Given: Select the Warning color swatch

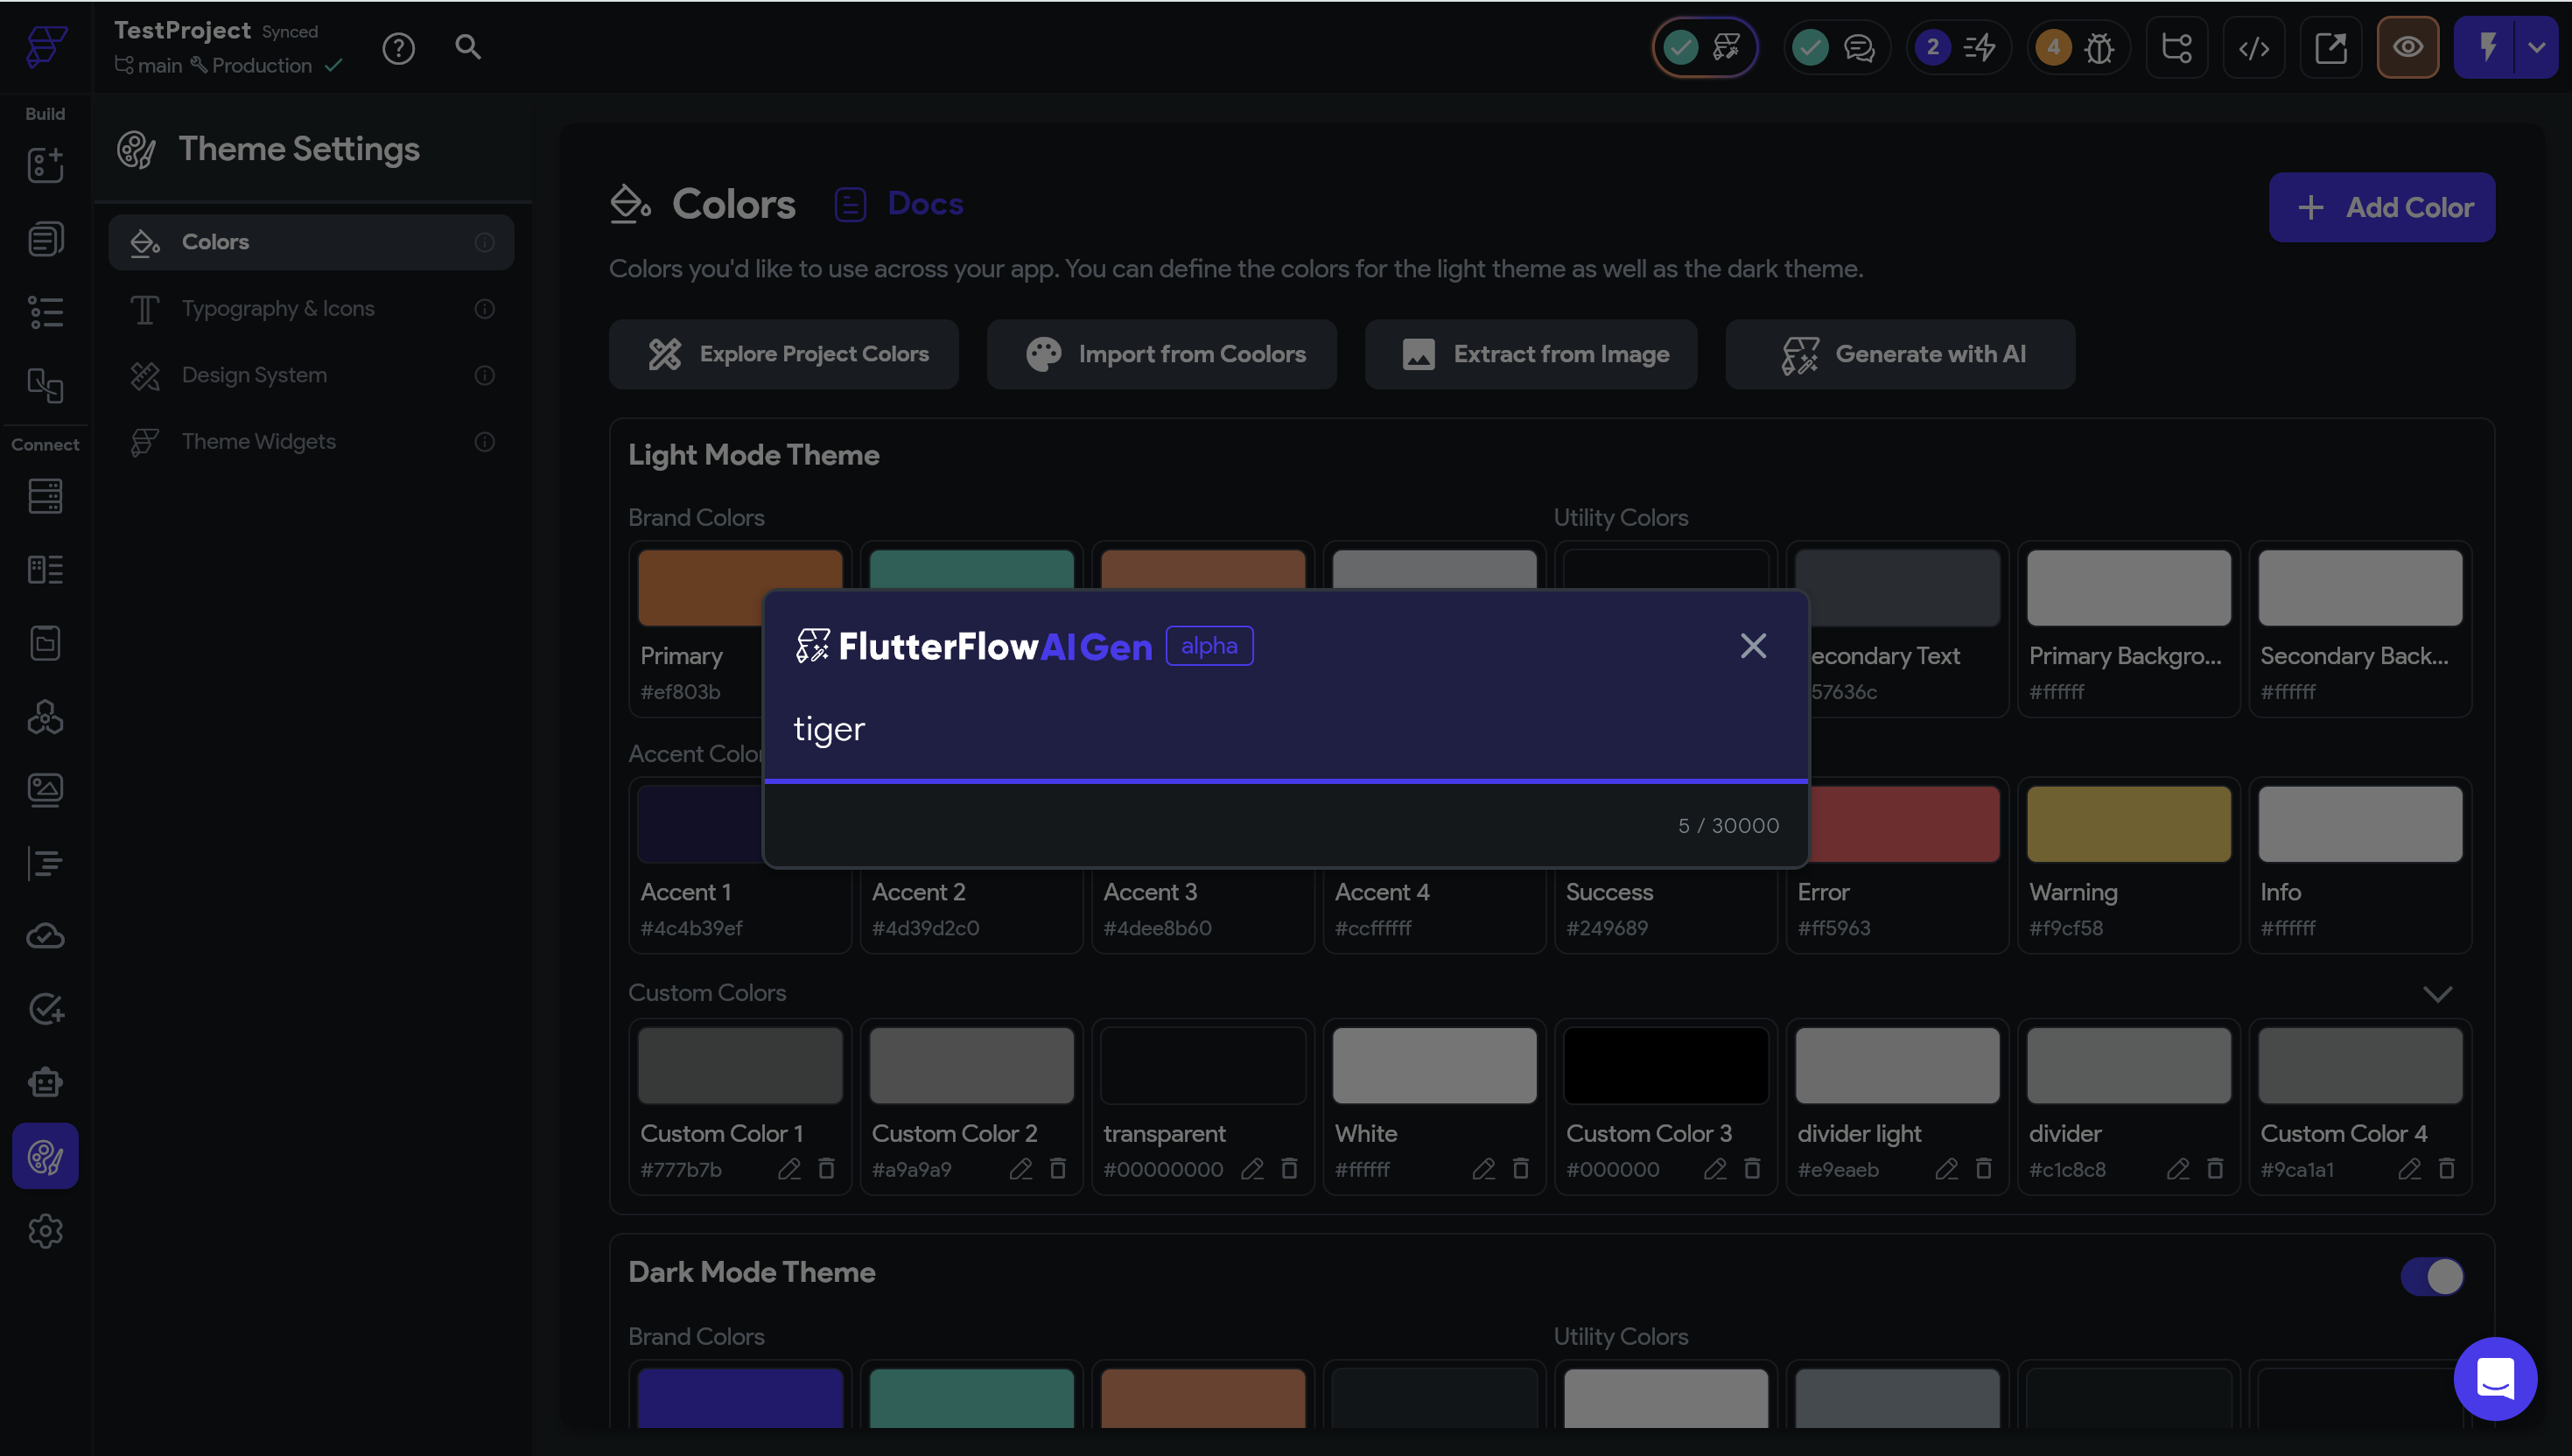Looking at the screenshot, I should point(2128,824).
